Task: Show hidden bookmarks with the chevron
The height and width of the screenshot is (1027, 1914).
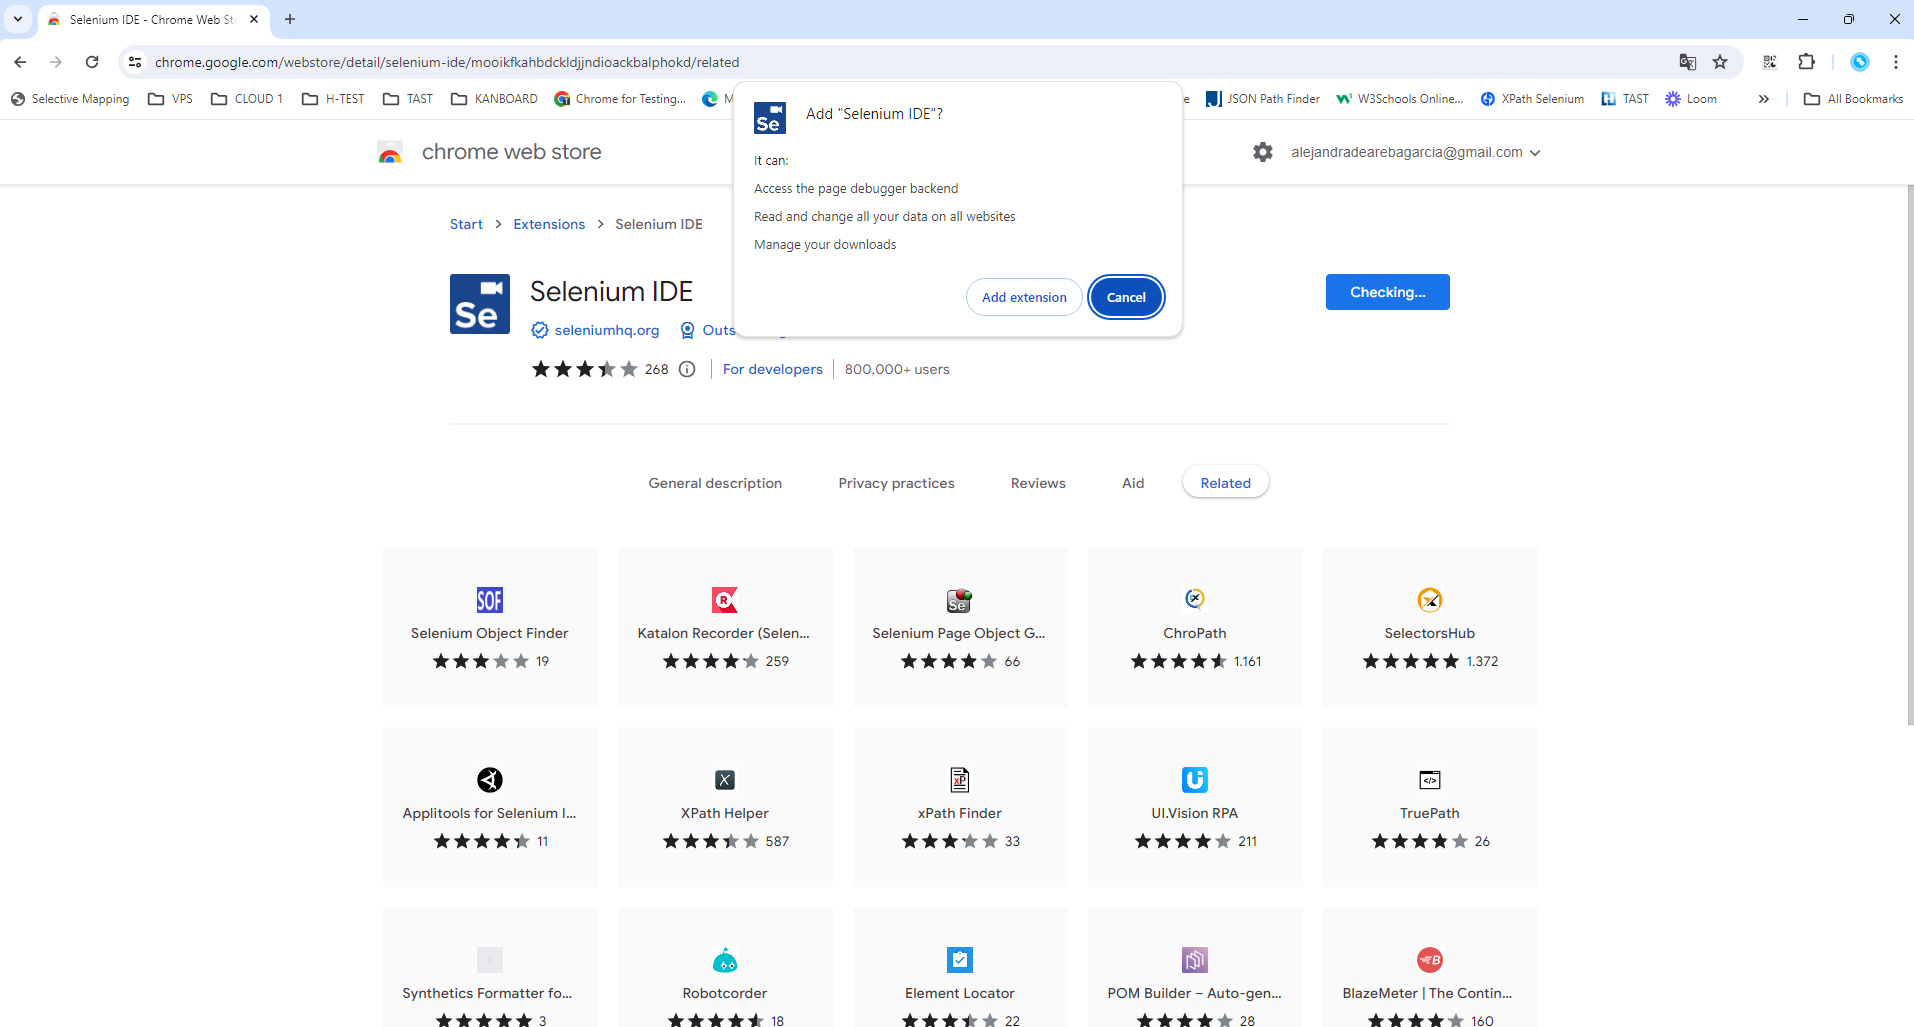Action: [1763, 99]
